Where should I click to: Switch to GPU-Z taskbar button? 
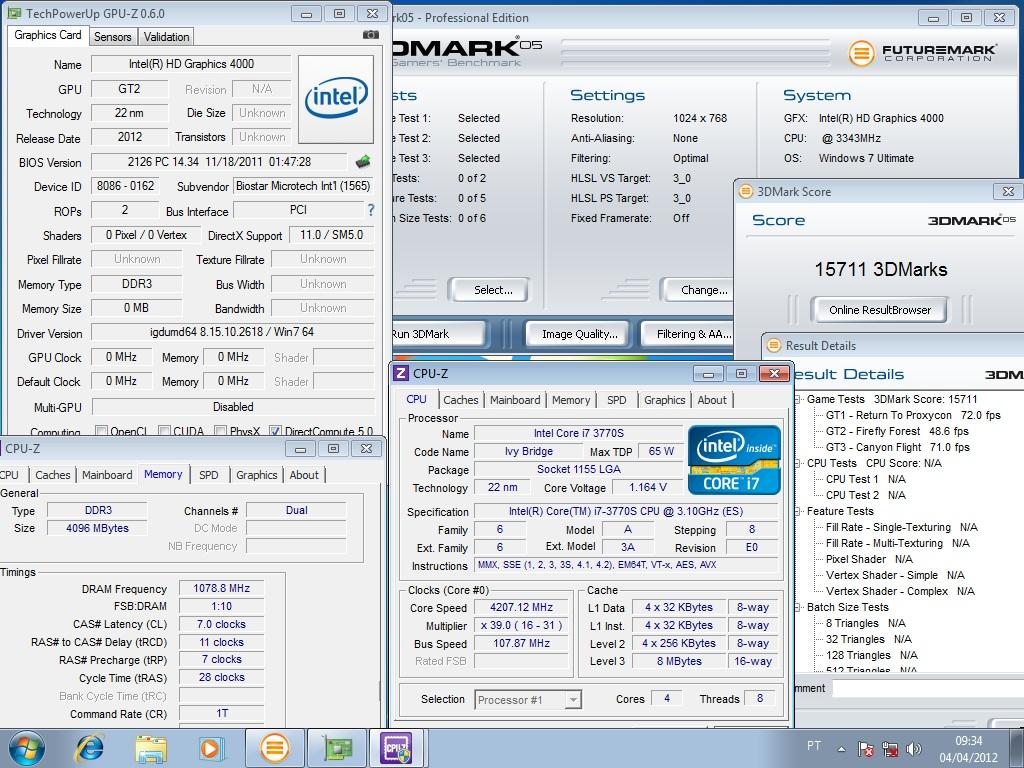coord(336,748)
